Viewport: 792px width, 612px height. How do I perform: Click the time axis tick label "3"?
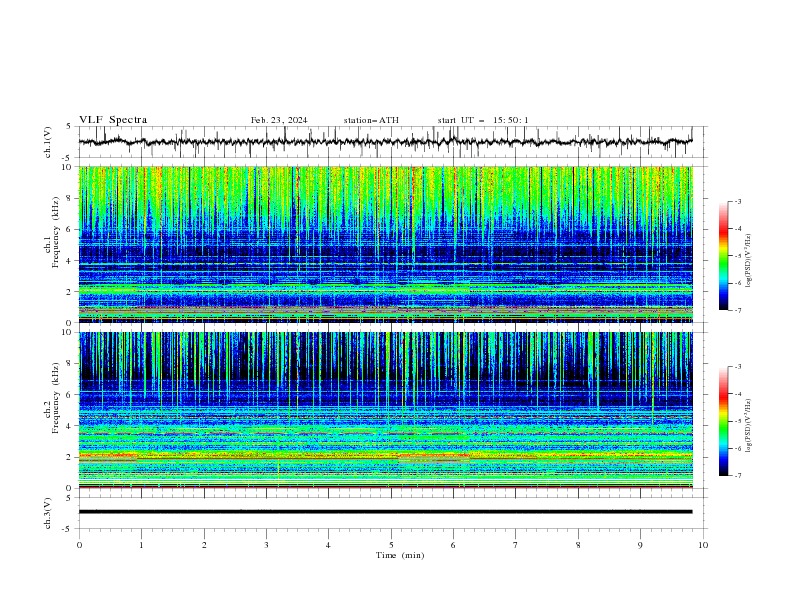coord(266,545)
